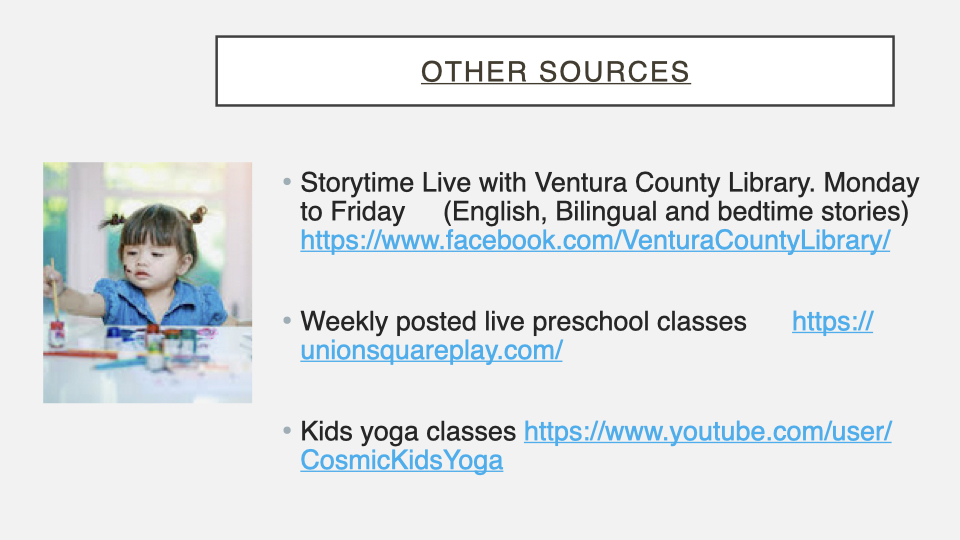Click the Weekly posted live preschool classes text
Screen dimensions: 960x540
tap(523, 322)
